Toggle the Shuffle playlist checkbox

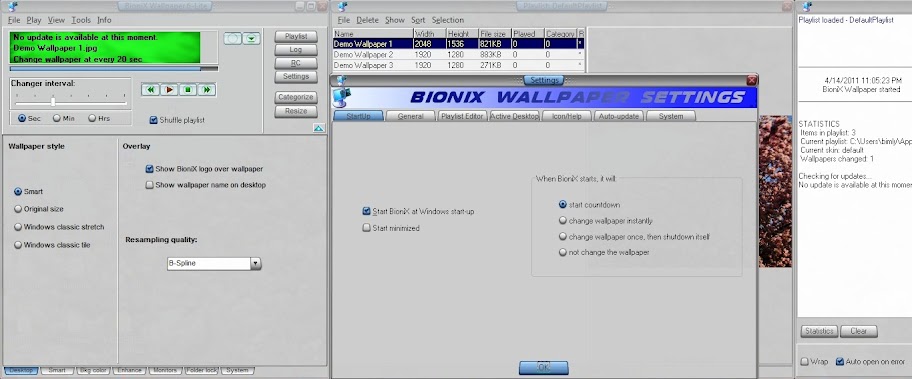coord(154,120)
